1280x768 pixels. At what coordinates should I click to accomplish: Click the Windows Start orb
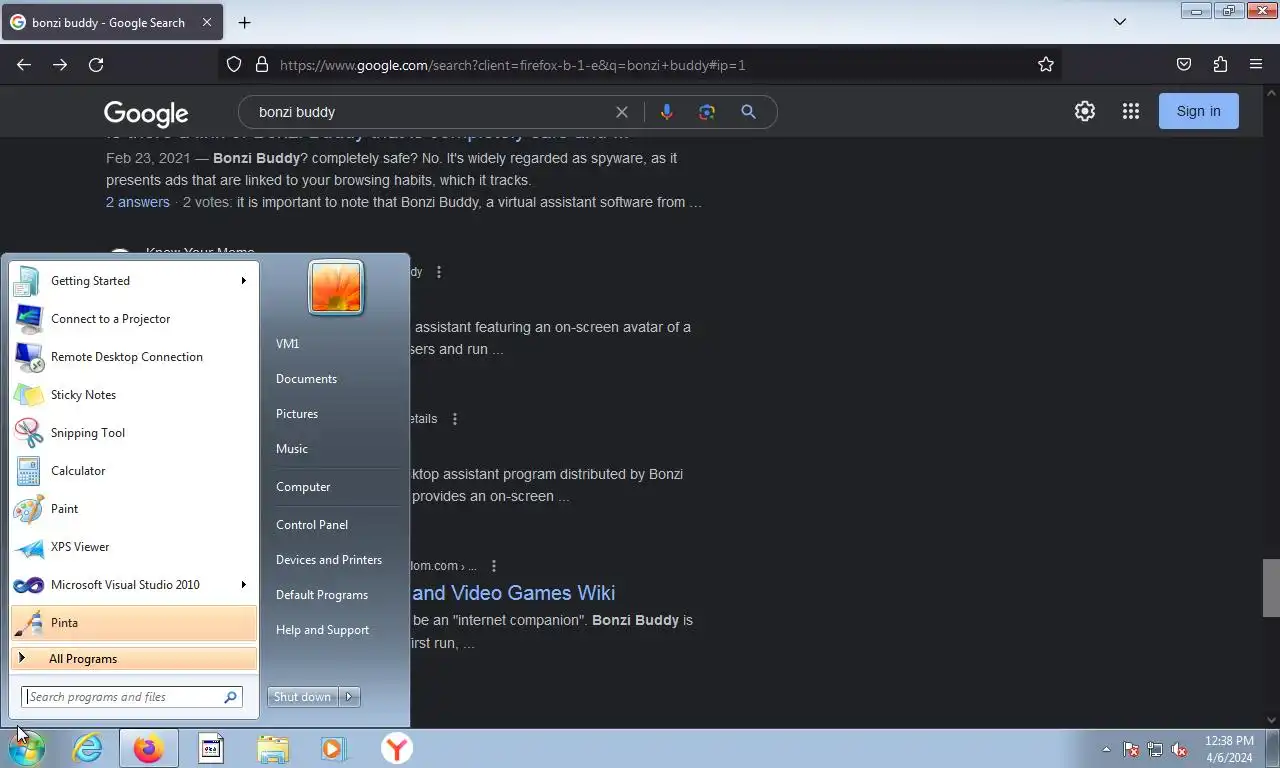tap(27, 748)
